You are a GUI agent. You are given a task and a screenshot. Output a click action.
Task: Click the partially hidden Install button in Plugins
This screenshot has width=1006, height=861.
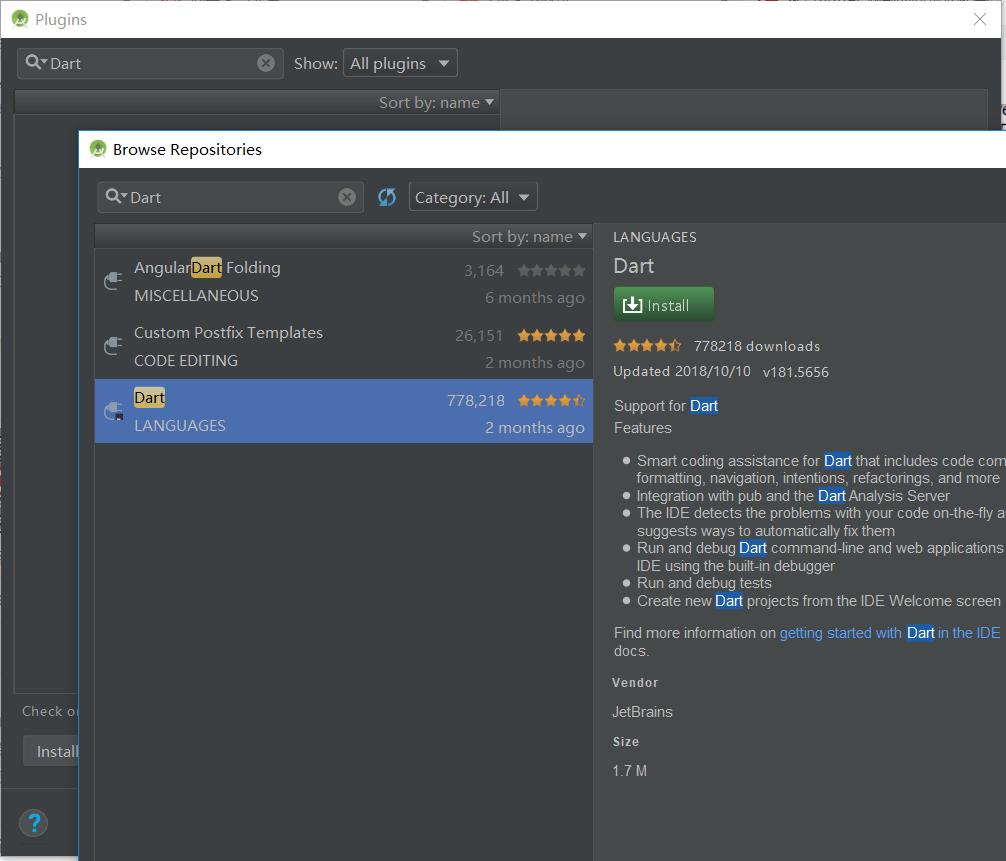pyautogui.click(x=51, y=751)
